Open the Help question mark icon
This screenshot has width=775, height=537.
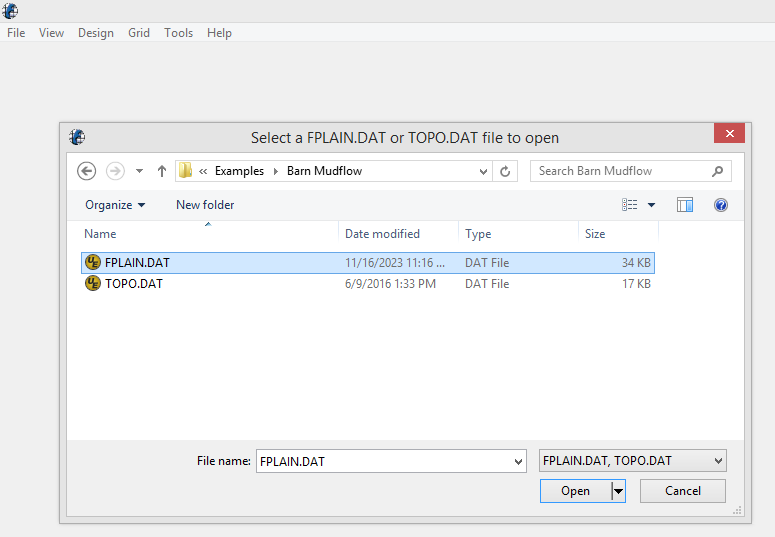pyautogui.click(x=720, y=205)
